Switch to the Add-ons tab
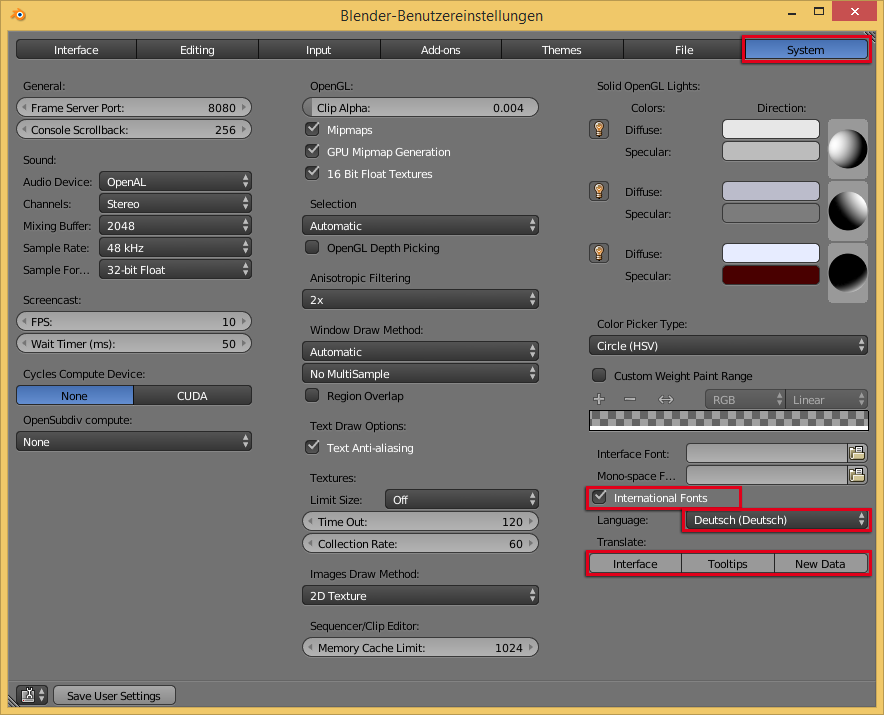Screen dimensions: 884x715 point(440,50)
